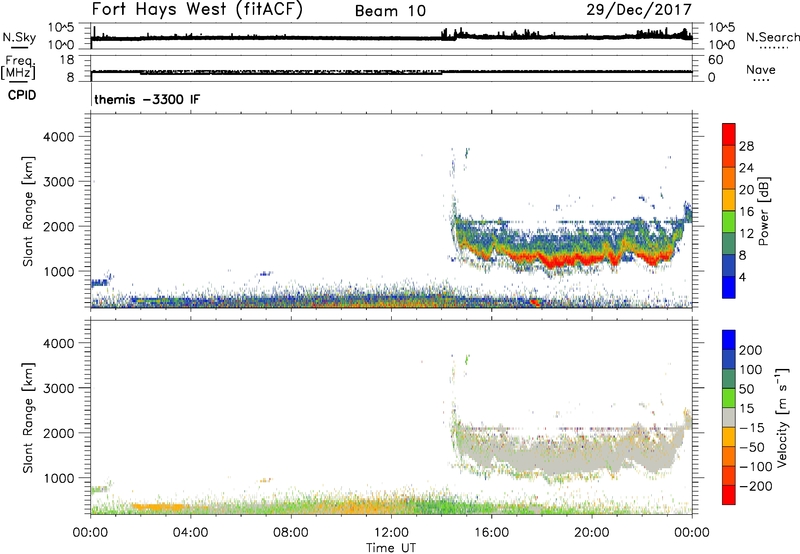Image resolution: width=800 pixels, height=554 pixels.
Task: Click the 'Time UT' axis title
Action: click(391, 548)
